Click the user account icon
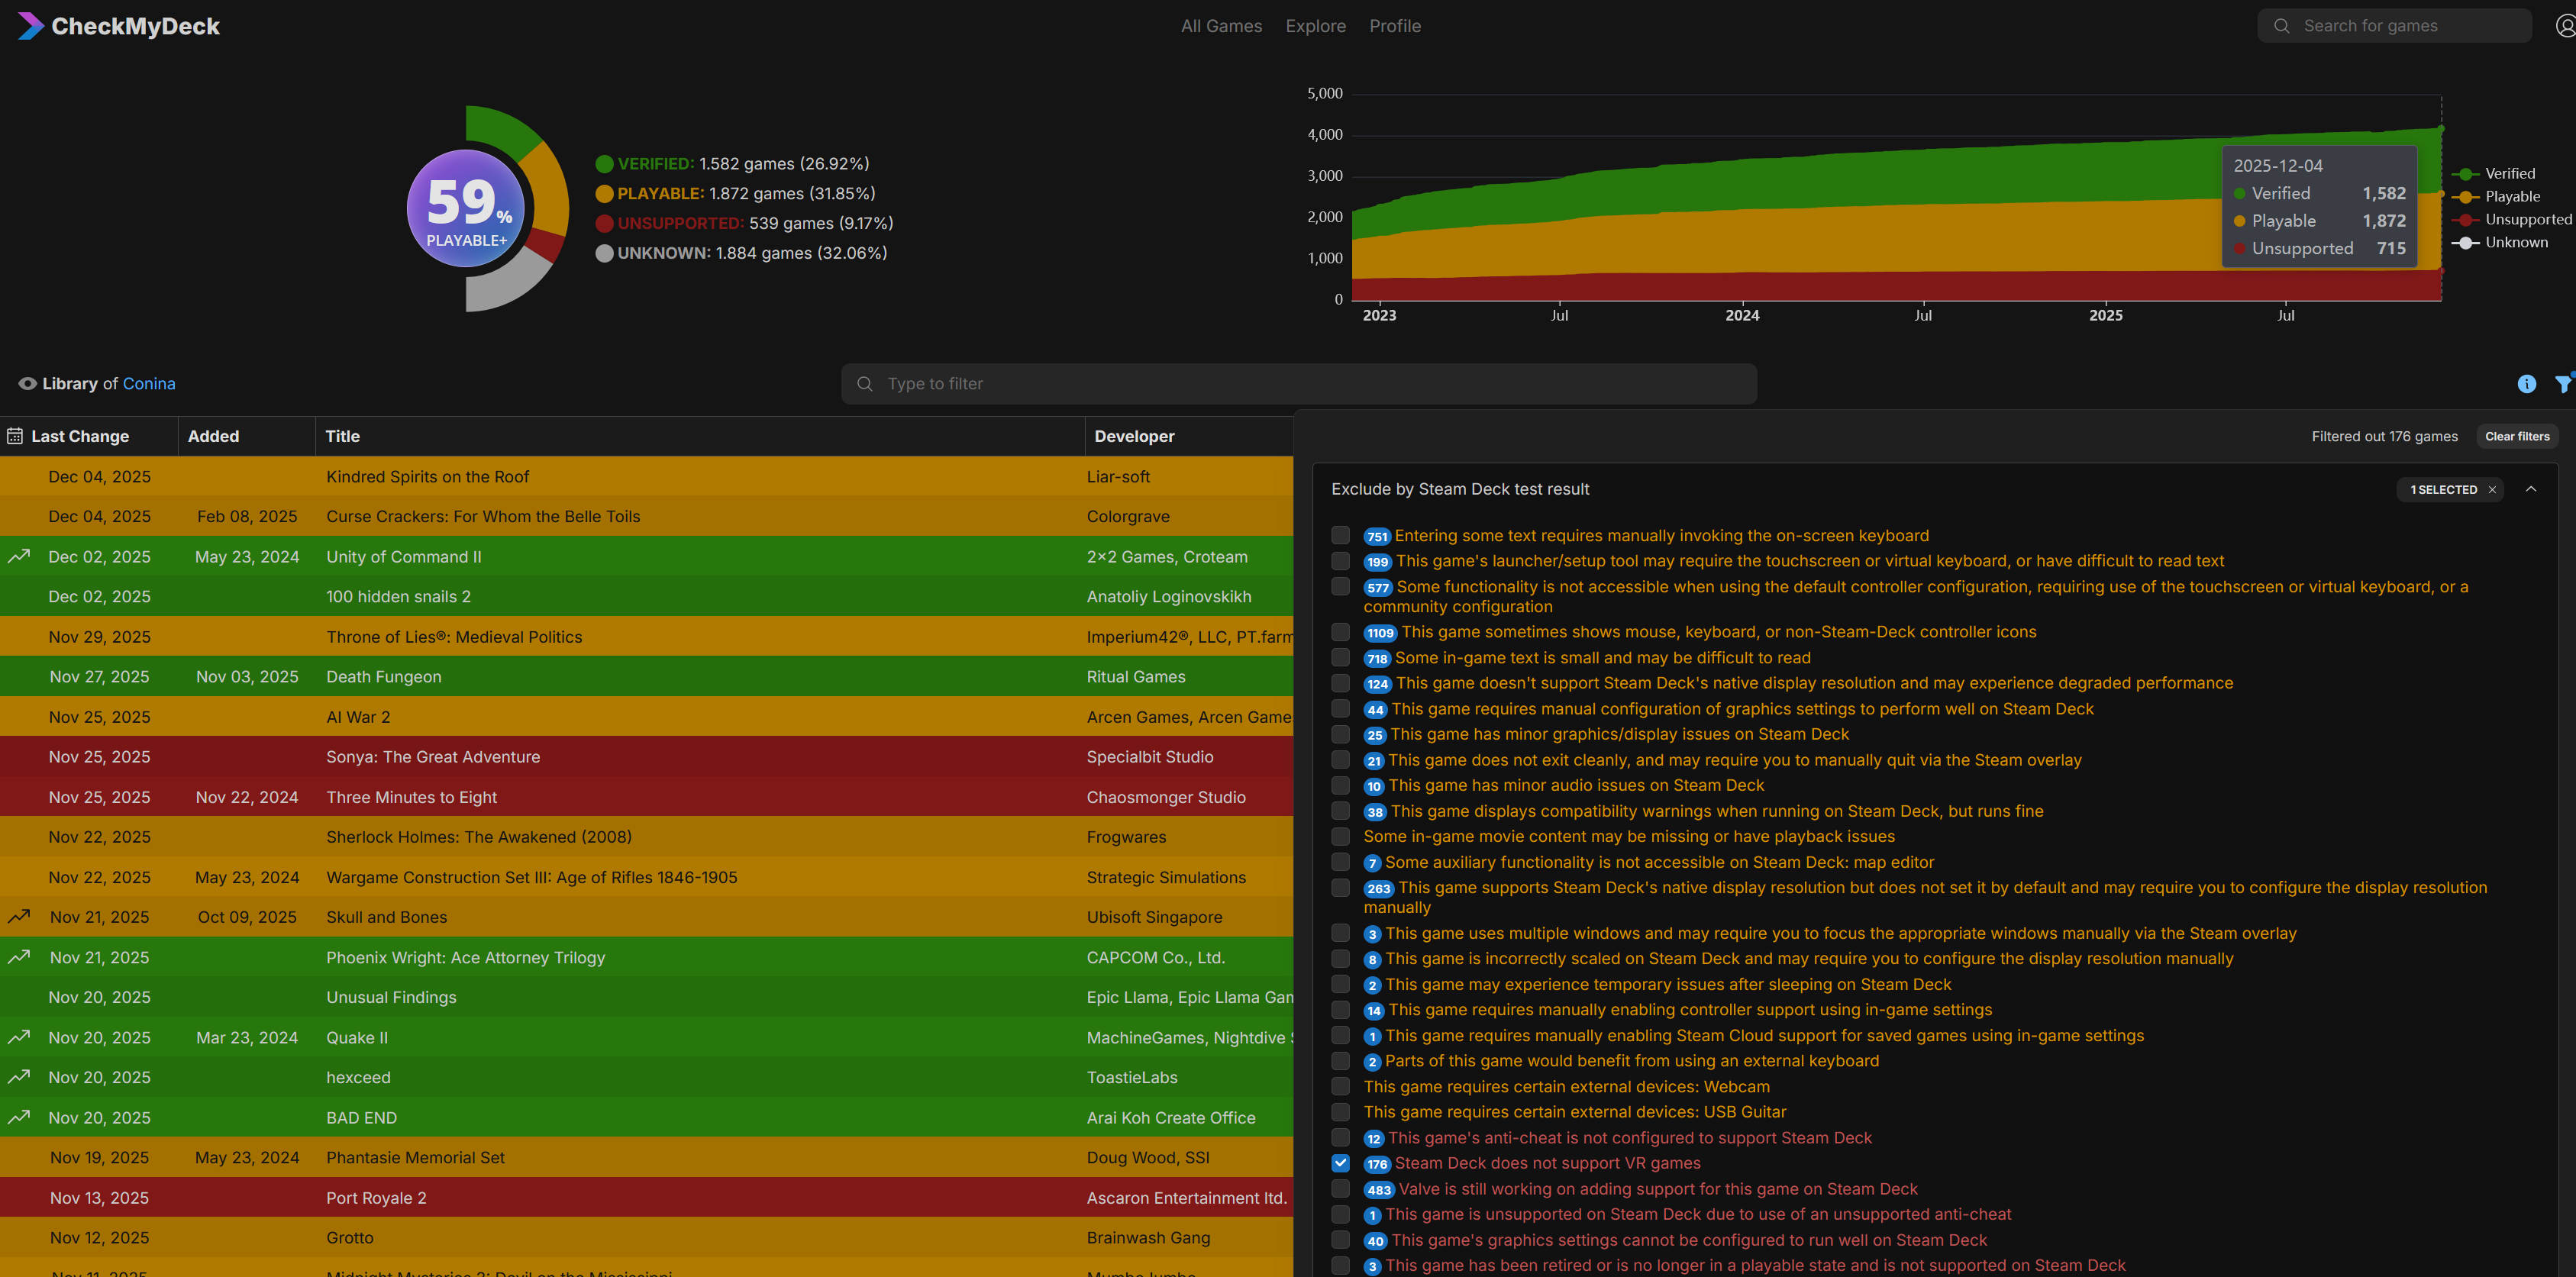 [2565, 26]
